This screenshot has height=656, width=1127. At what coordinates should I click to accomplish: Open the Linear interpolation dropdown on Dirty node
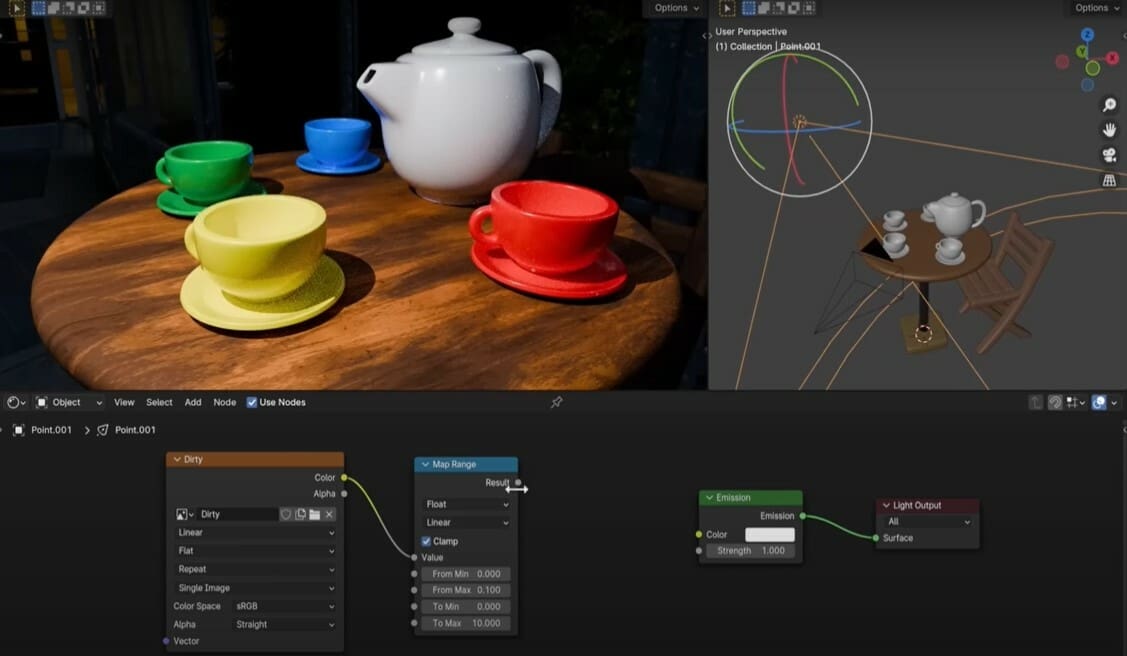click(x=255, y=532)
